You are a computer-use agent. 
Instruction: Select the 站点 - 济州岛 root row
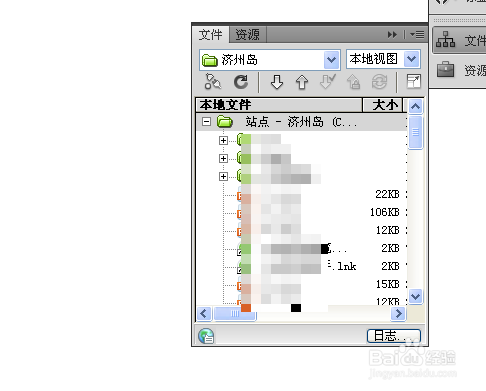302,122
